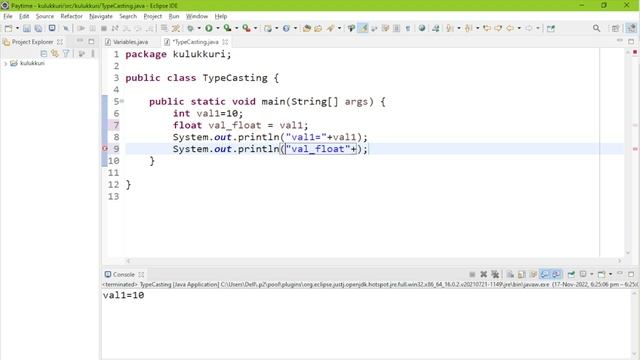
Task: Click the Open Perspective icon
Action: pyautogui.click(x=615, y=28)
